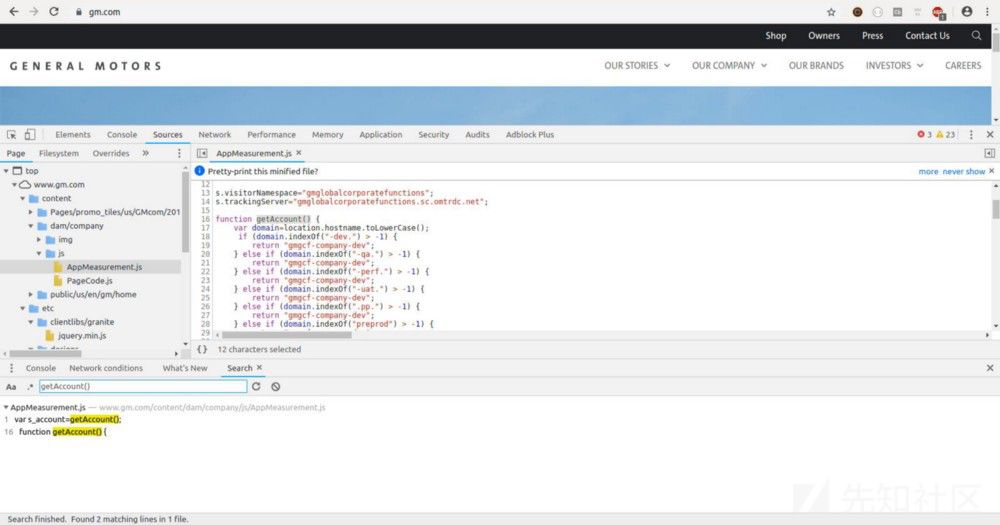The image size is (1000, 525).
Task: Open the Application tab
Action: tap(380, 135)
